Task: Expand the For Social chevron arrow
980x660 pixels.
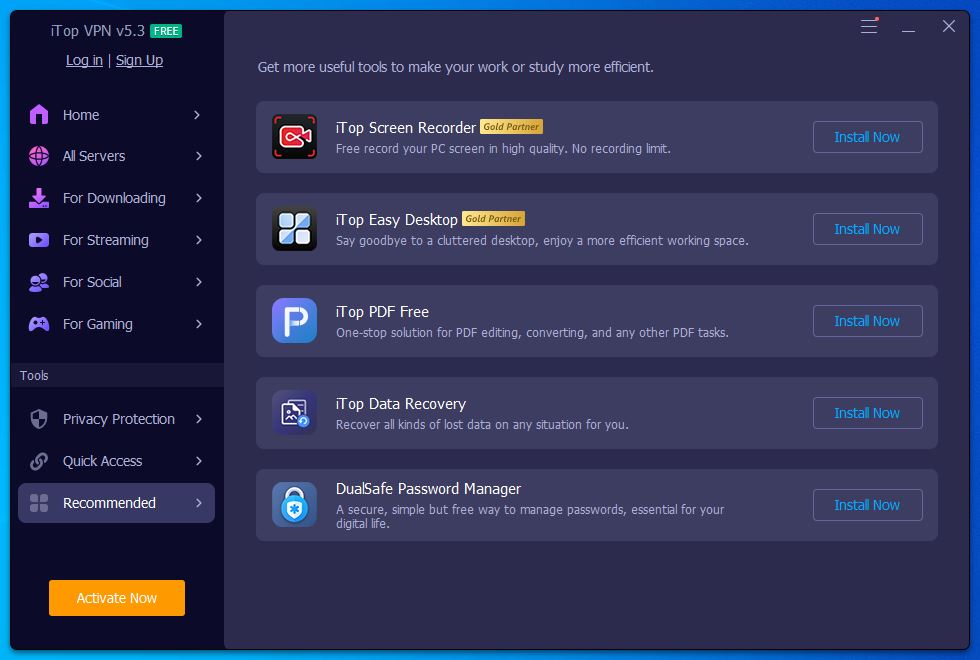Action: click(x=198, y=282)
